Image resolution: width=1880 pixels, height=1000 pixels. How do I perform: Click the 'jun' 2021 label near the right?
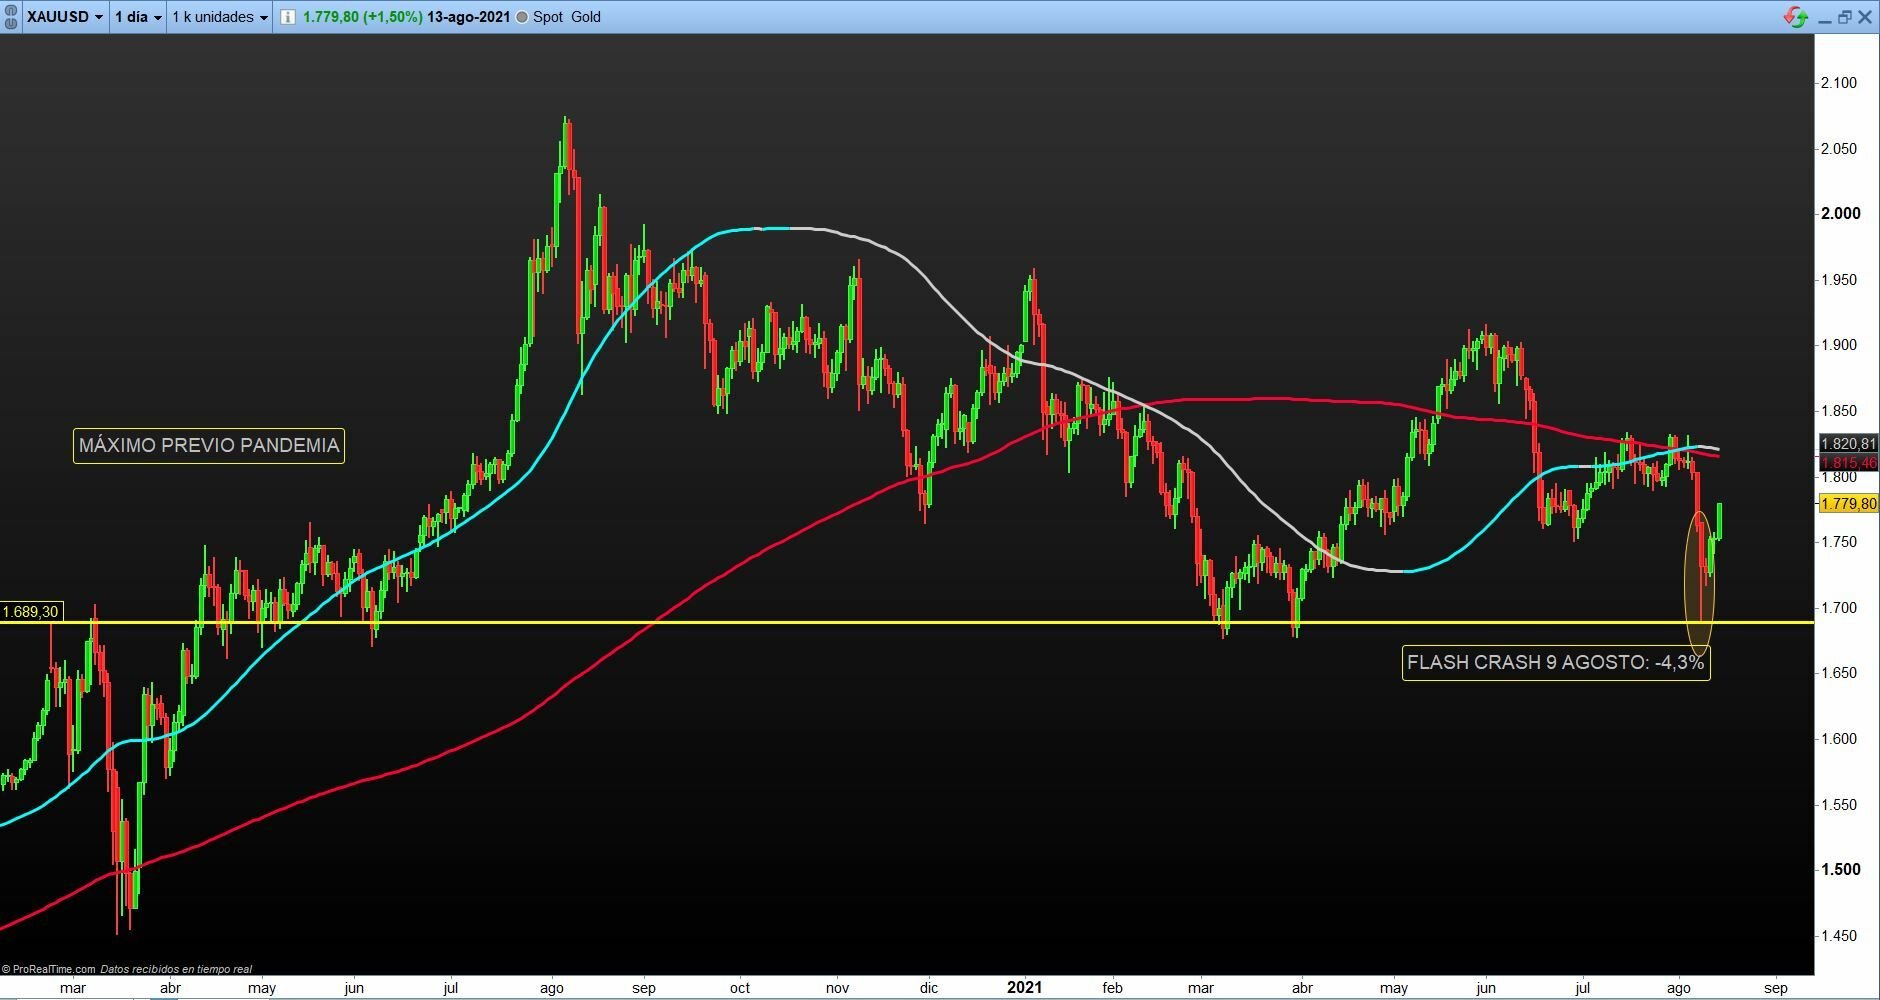pyautogui.click(x=1486, y=988)
